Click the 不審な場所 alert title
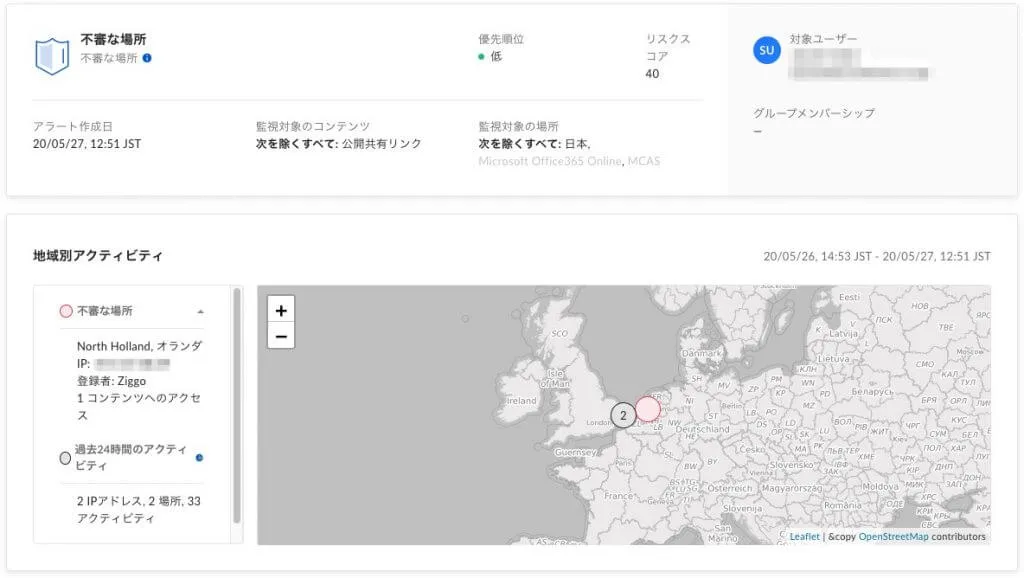Image resolution: width=1024 pixels, height=578 pixels. 113,40
